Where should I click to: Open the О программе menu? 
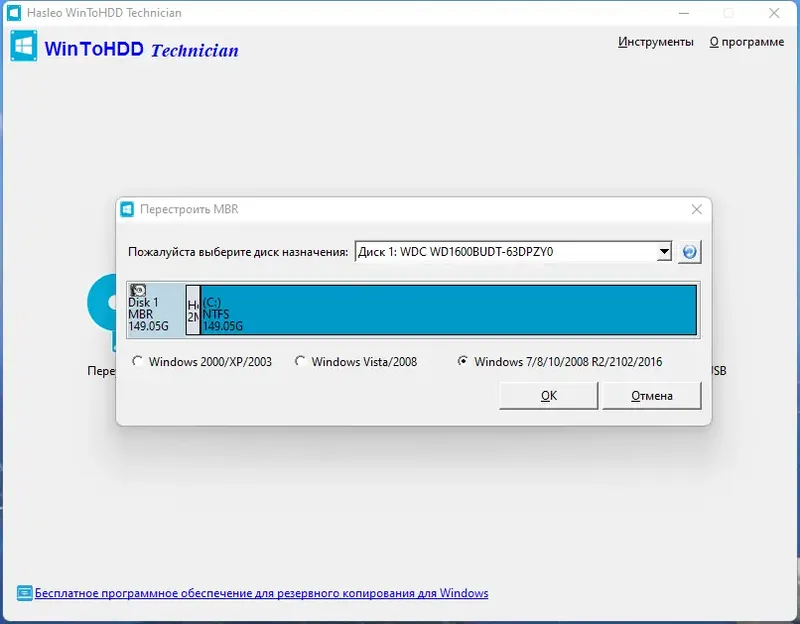coord(746,42)
